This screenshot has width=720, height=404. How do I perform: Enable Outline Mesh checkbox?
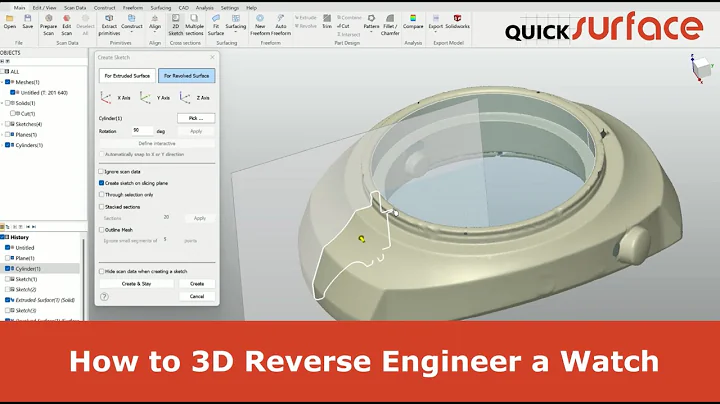[x=101, y=230]
